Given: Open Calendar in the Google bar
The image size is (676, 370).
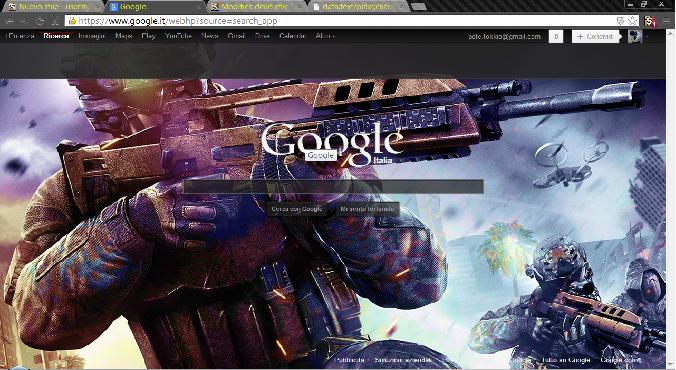Looking at the screenshot, I should (292, 36).
